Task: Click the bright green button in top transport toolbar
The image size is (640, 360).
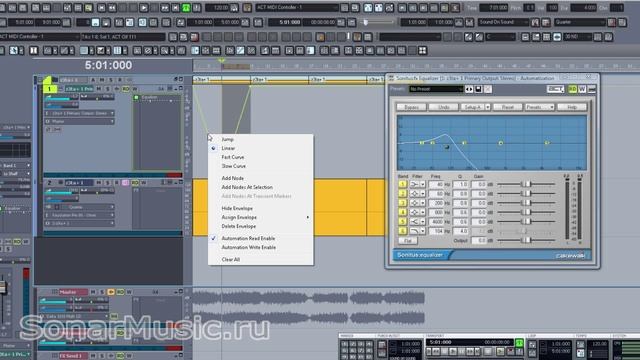Action: pyautogui.click(x=186, y=8)
